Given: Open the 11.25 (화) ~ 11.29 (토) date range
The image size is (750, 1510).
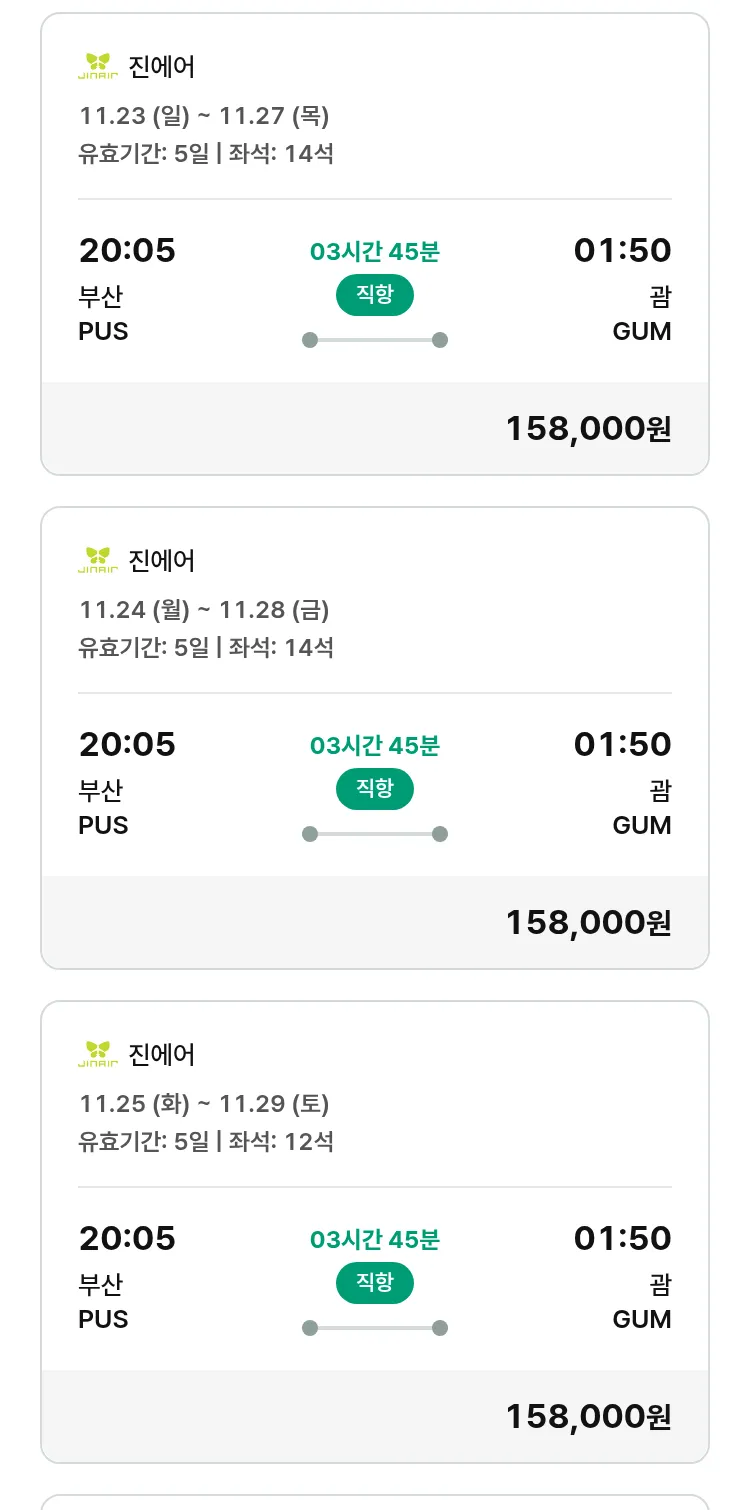Looking at the screenshot, I should (x=204, y=1104).
